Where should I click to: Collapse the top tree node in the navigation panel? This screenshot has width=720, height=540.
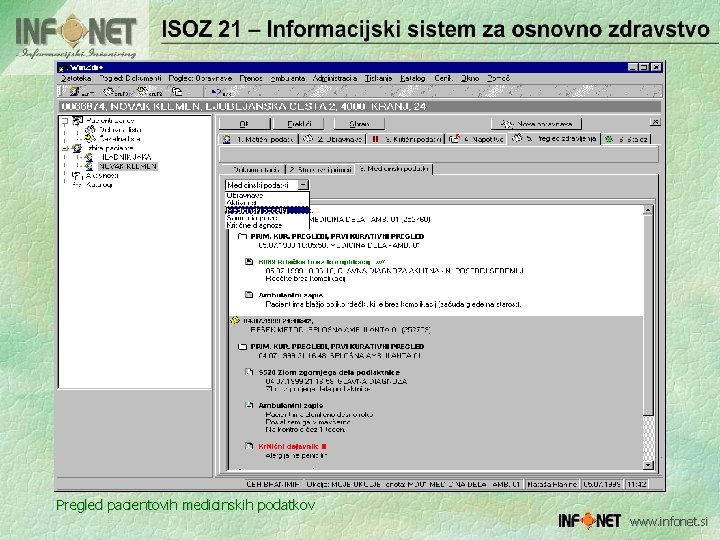[x=65, y=121]
